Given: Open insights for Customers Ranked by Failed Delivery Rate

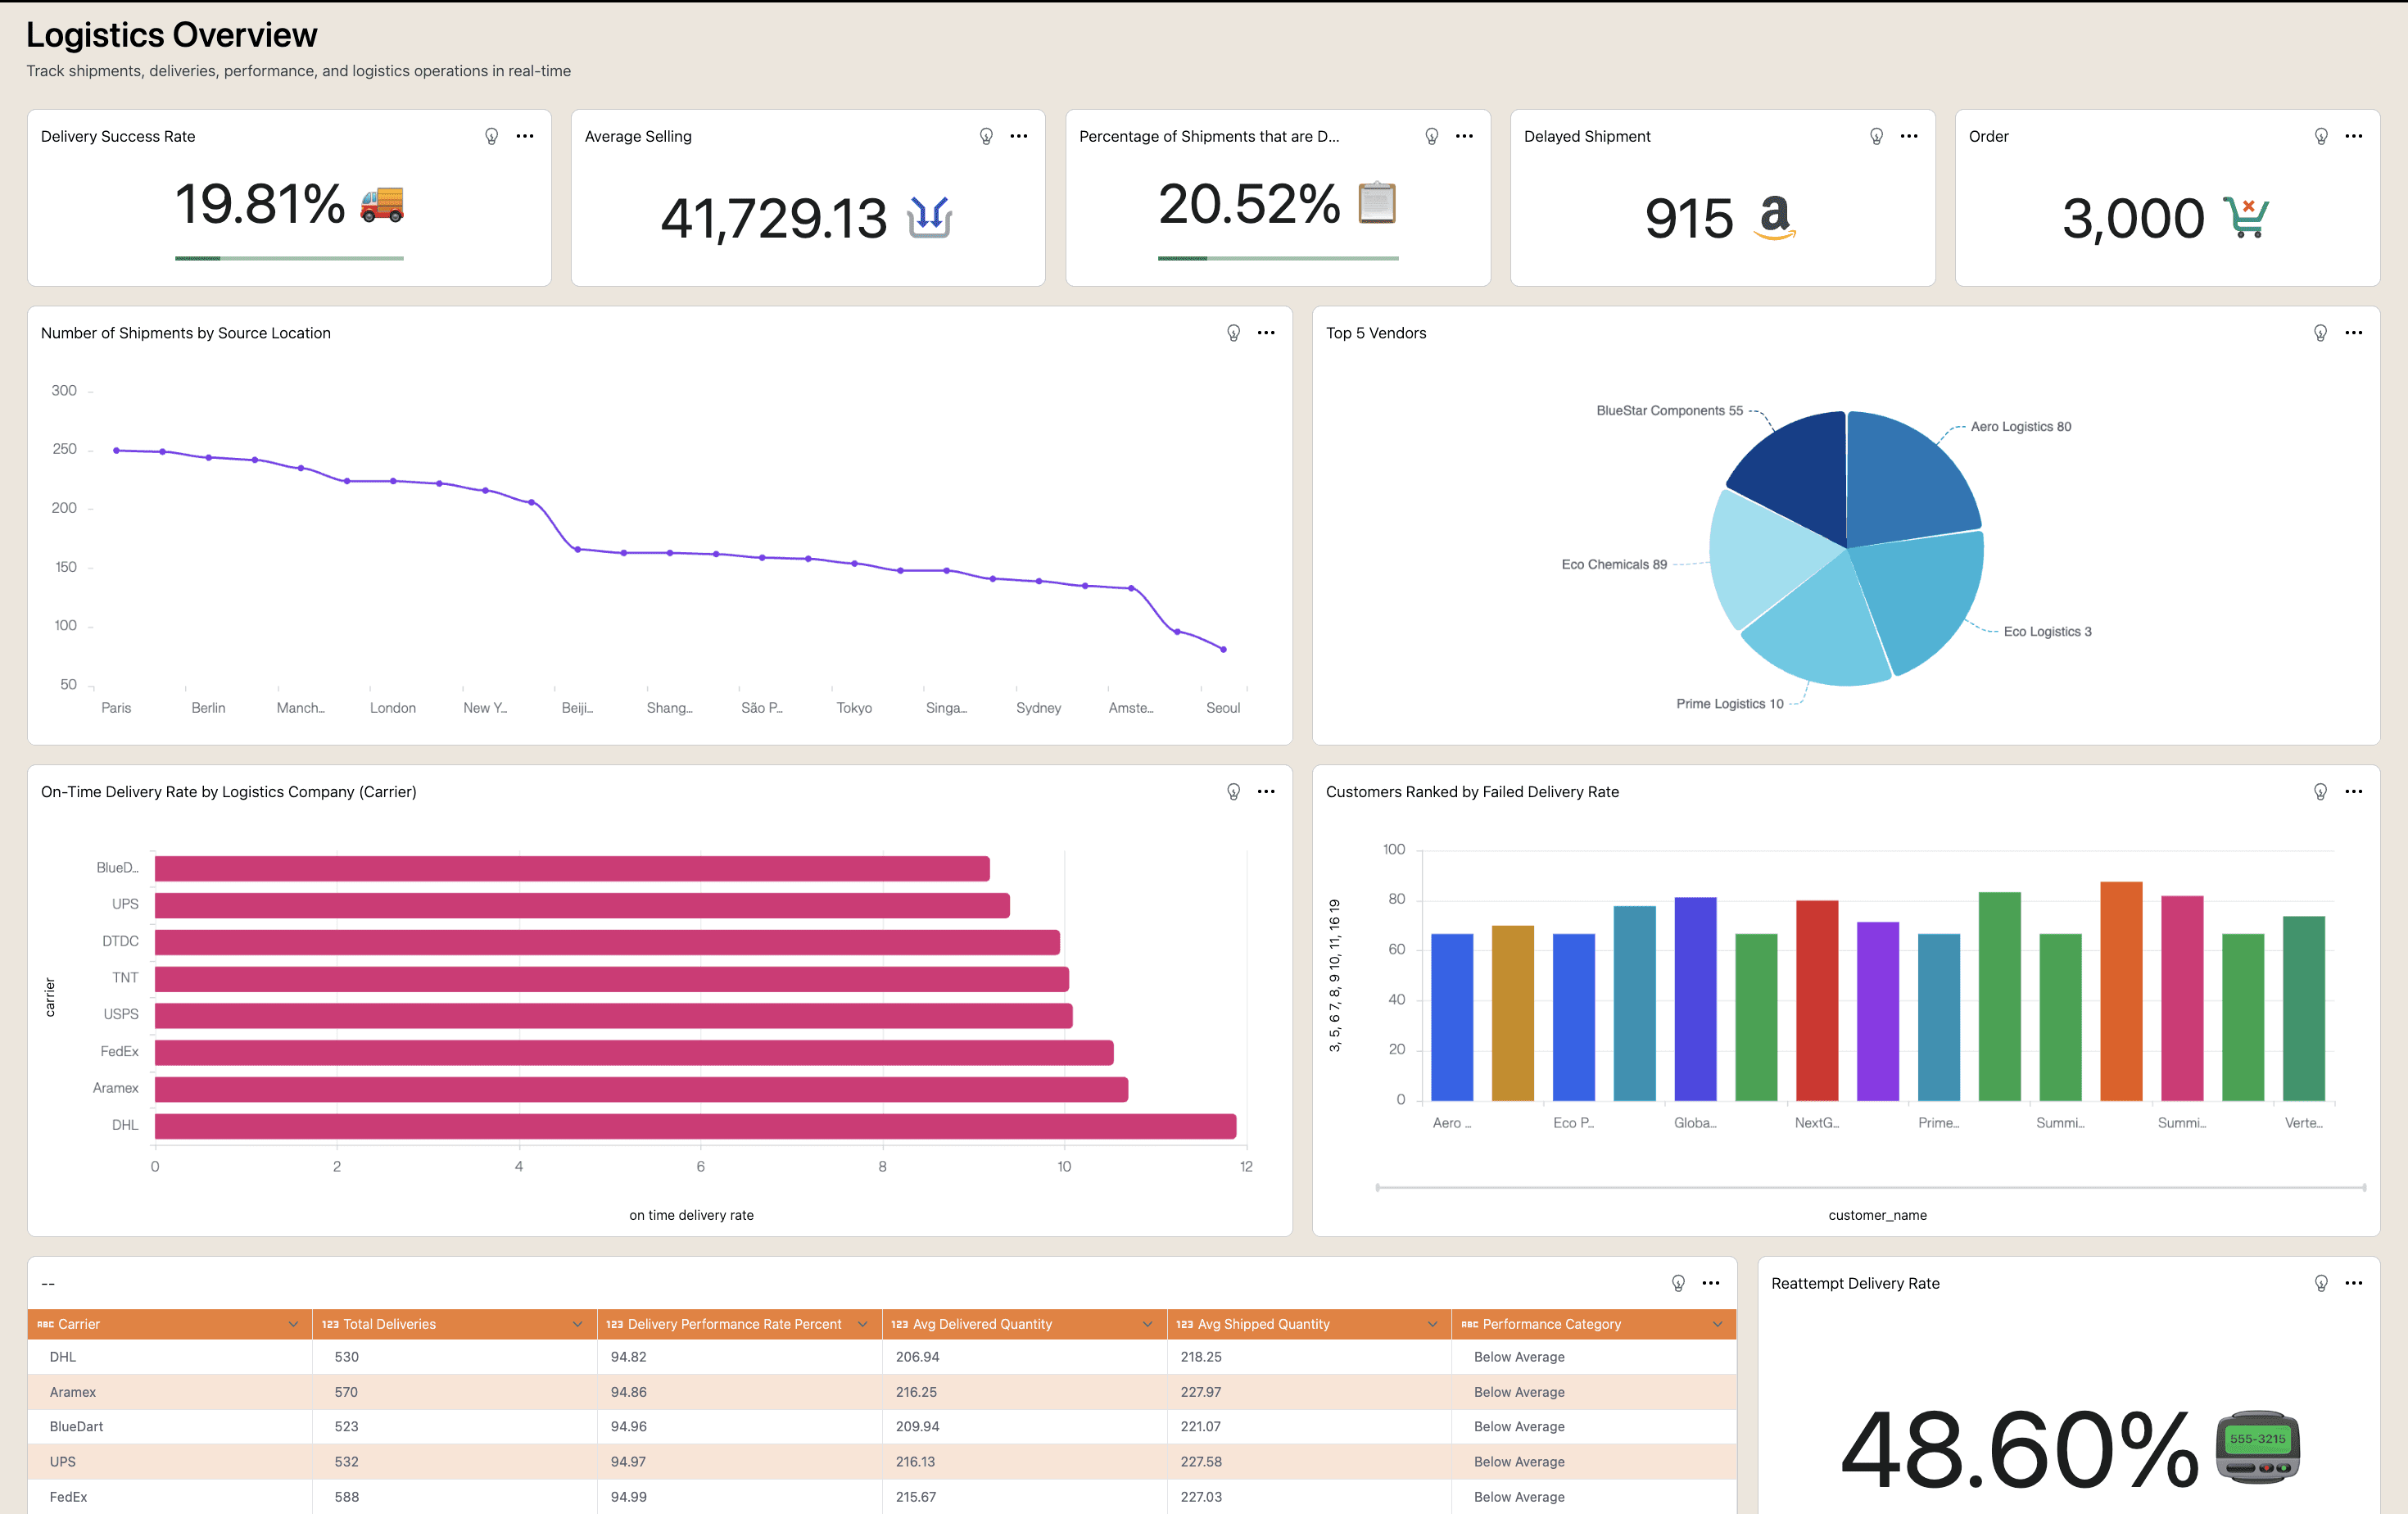Looking at the screenshot, I should point(2320,791).
